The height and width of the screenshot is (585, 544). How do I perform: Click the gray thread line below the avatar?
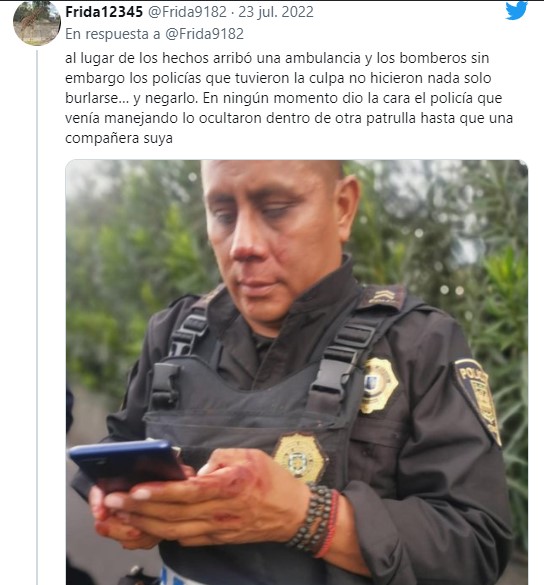[37, 317]
